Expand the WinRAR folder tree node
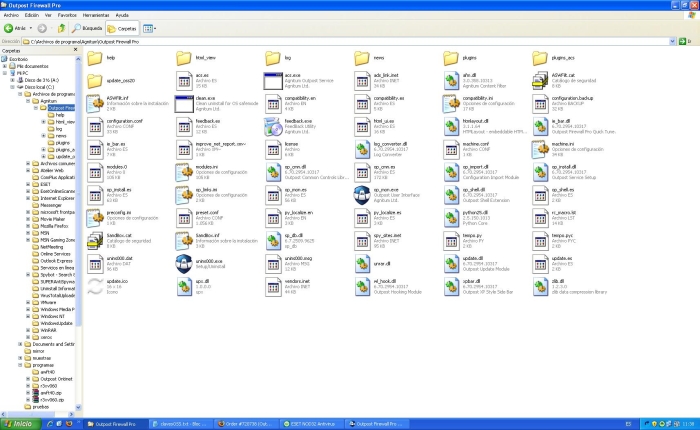The width and height of the screenshot is (700, 430). point(28,330)
